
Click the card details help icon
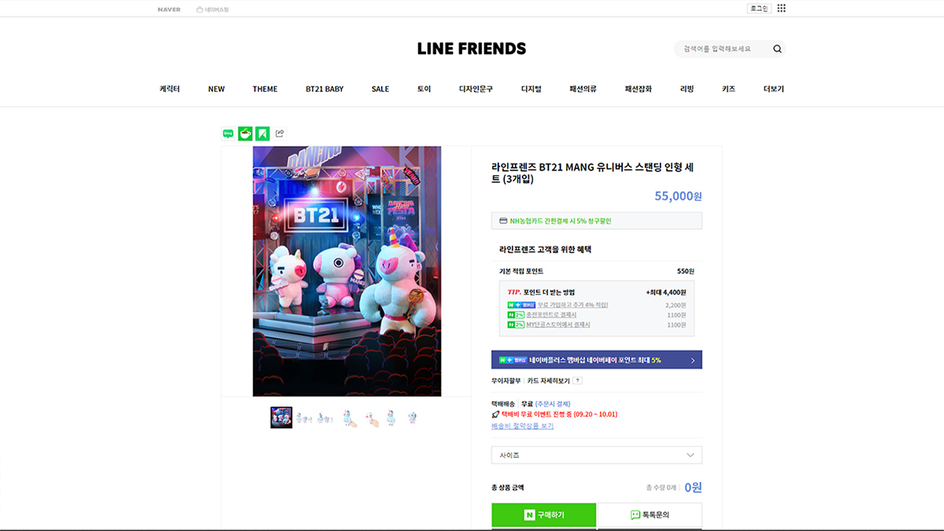(x=577, y=380)
